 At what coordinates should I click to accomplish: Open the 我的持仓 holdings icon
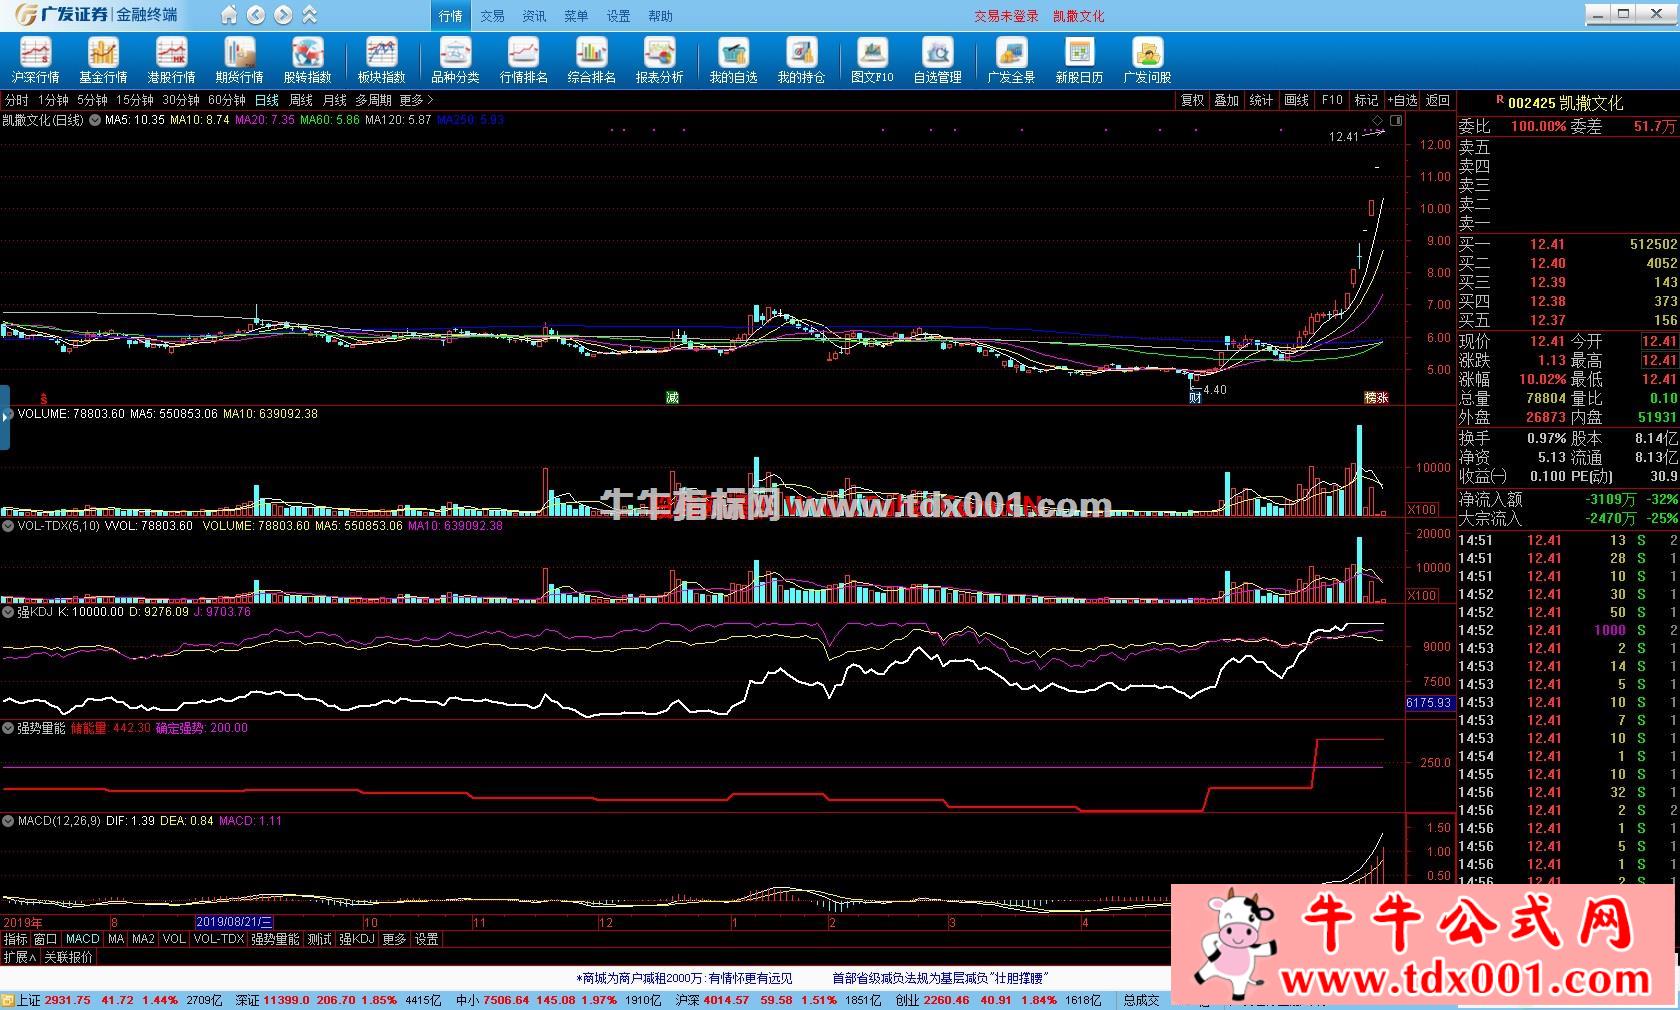coord(801,60)
